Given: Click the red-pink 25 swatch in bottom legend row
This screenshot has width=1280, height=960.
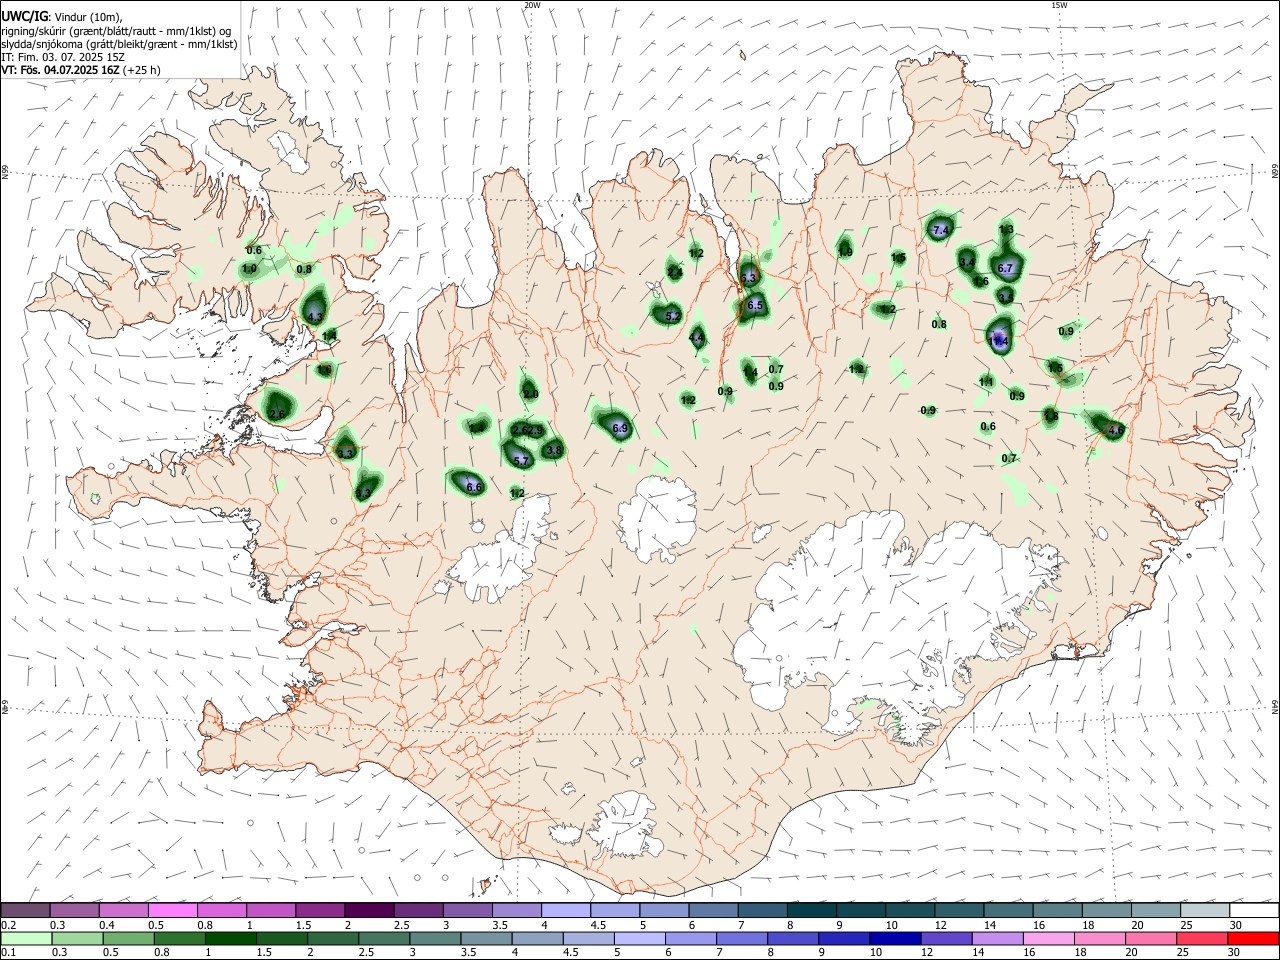Looking at the screenshot, I should (1202, 939).
